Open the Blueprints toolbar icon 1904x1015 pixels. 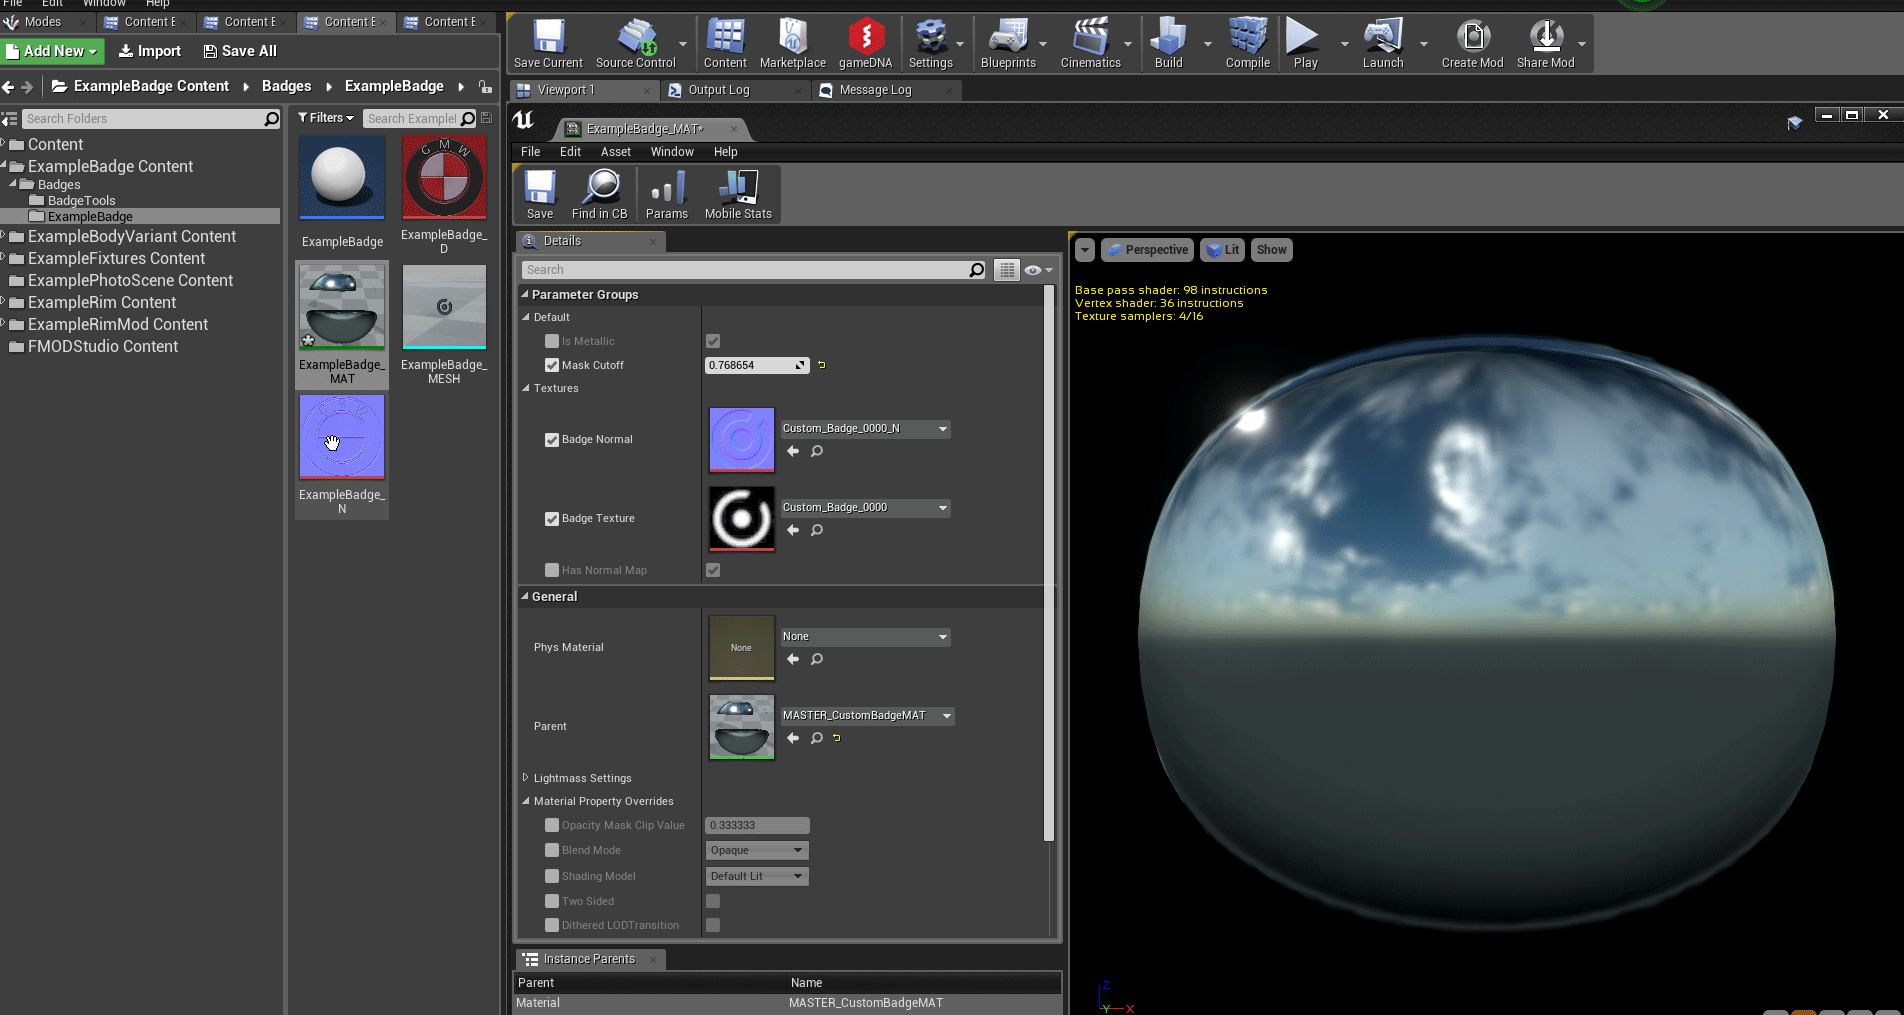pyautogui.click(x=1007, y=38)
